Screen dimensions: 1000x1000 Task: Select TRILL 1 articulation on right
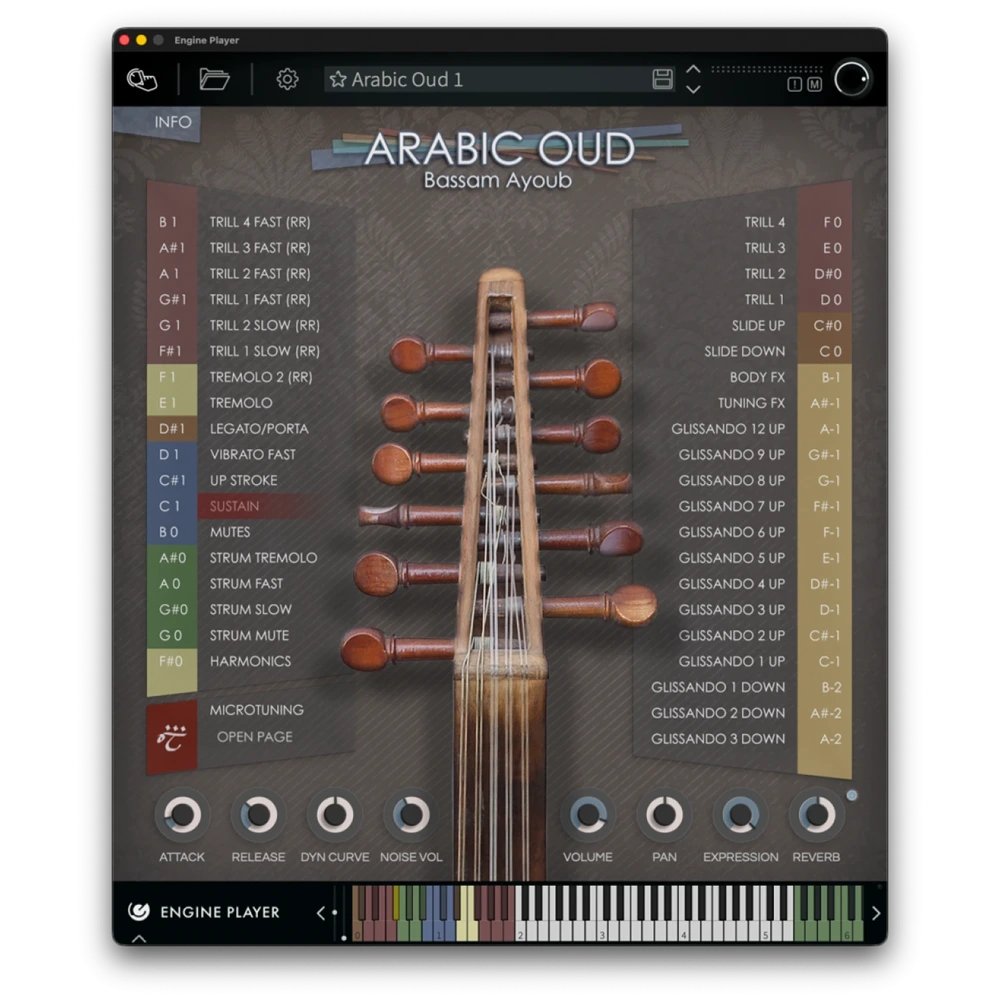764,300
